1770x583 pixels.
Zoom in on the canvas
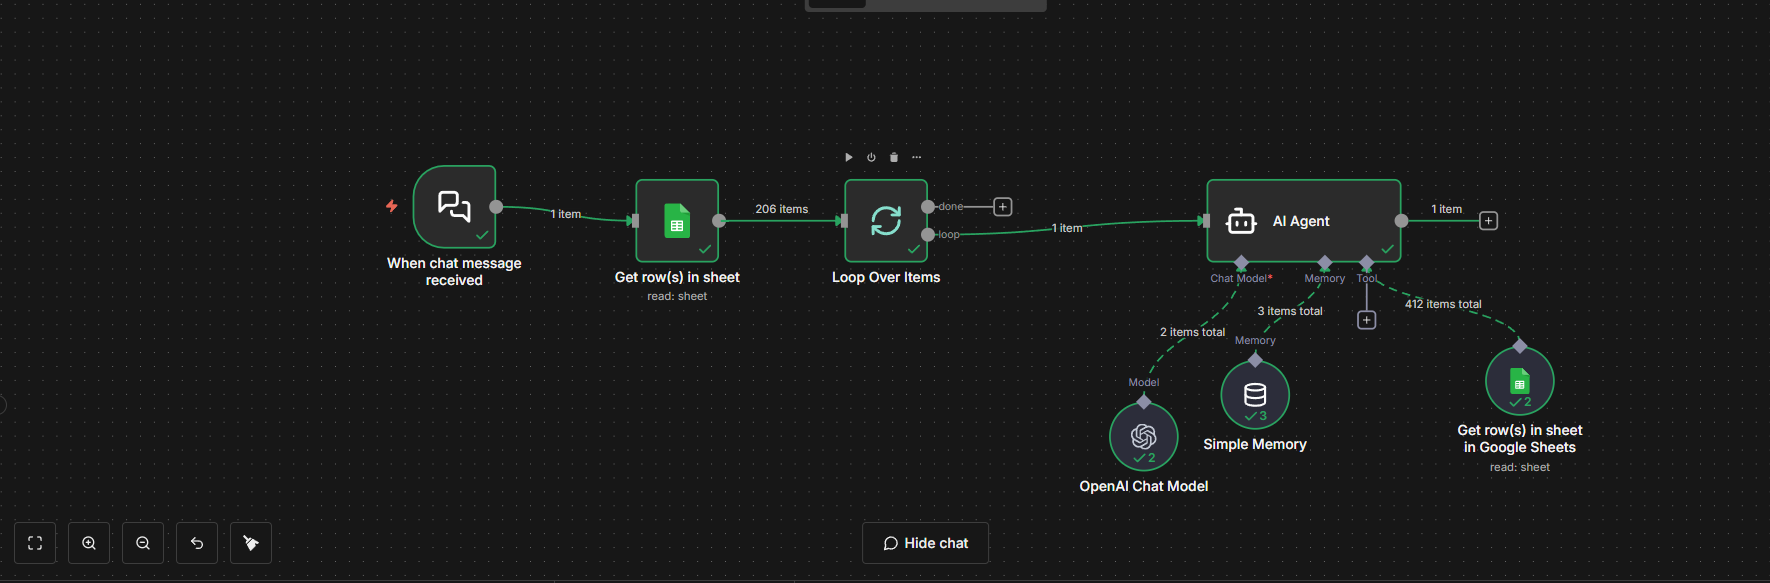click(89, 543)
